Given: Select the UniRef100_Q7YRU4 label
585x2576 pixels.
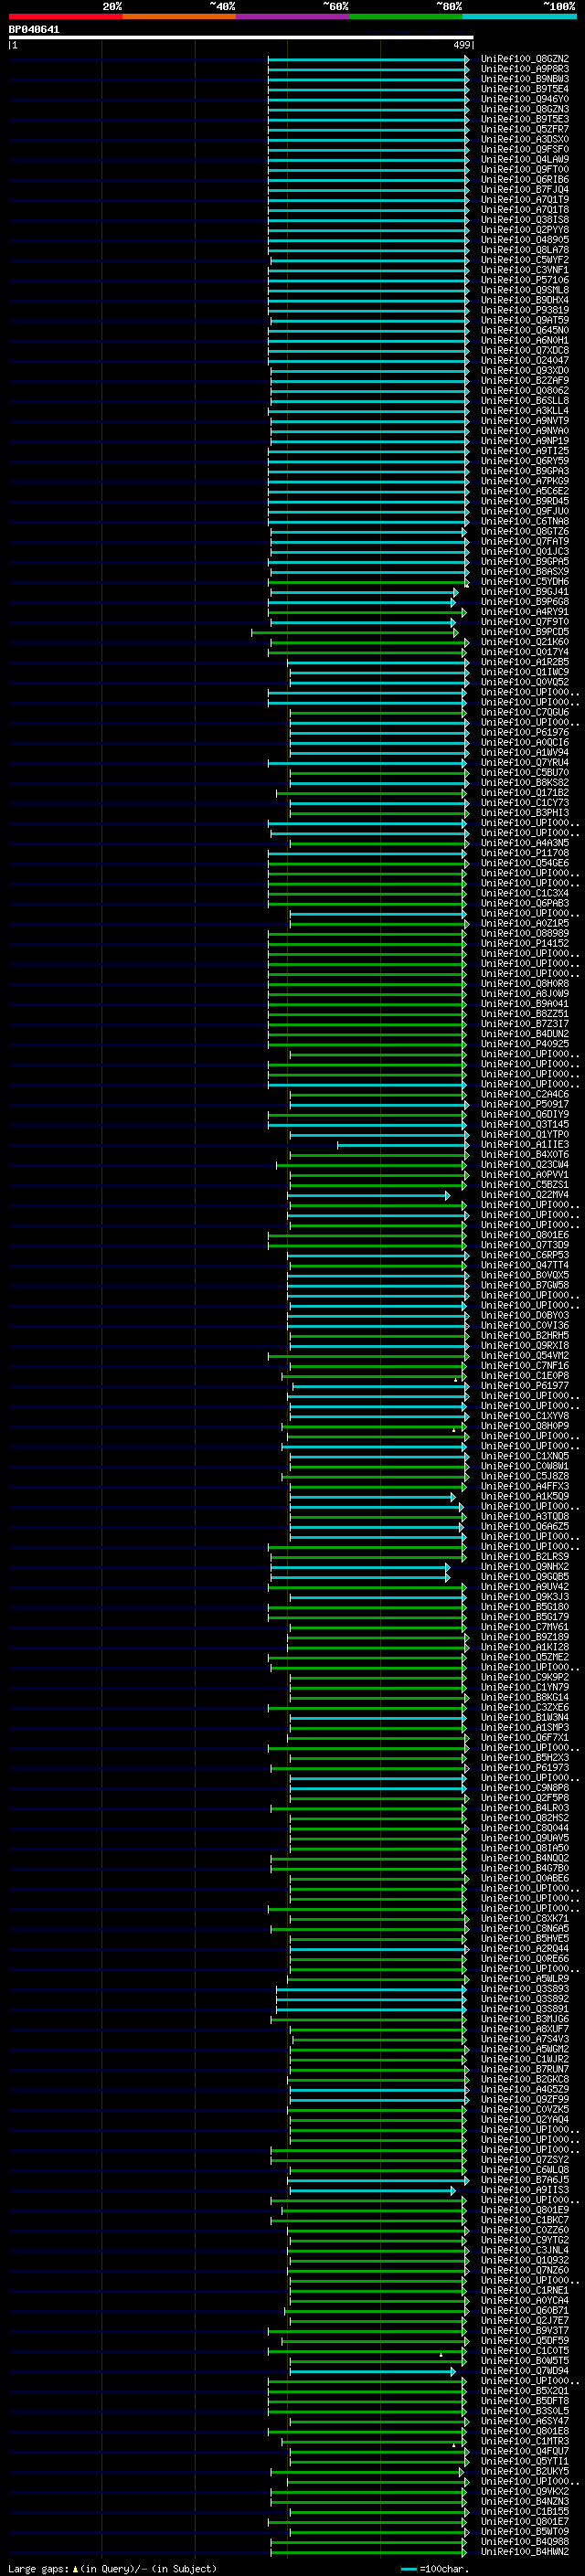Looking at the screenshot, I should pos(525,763).
